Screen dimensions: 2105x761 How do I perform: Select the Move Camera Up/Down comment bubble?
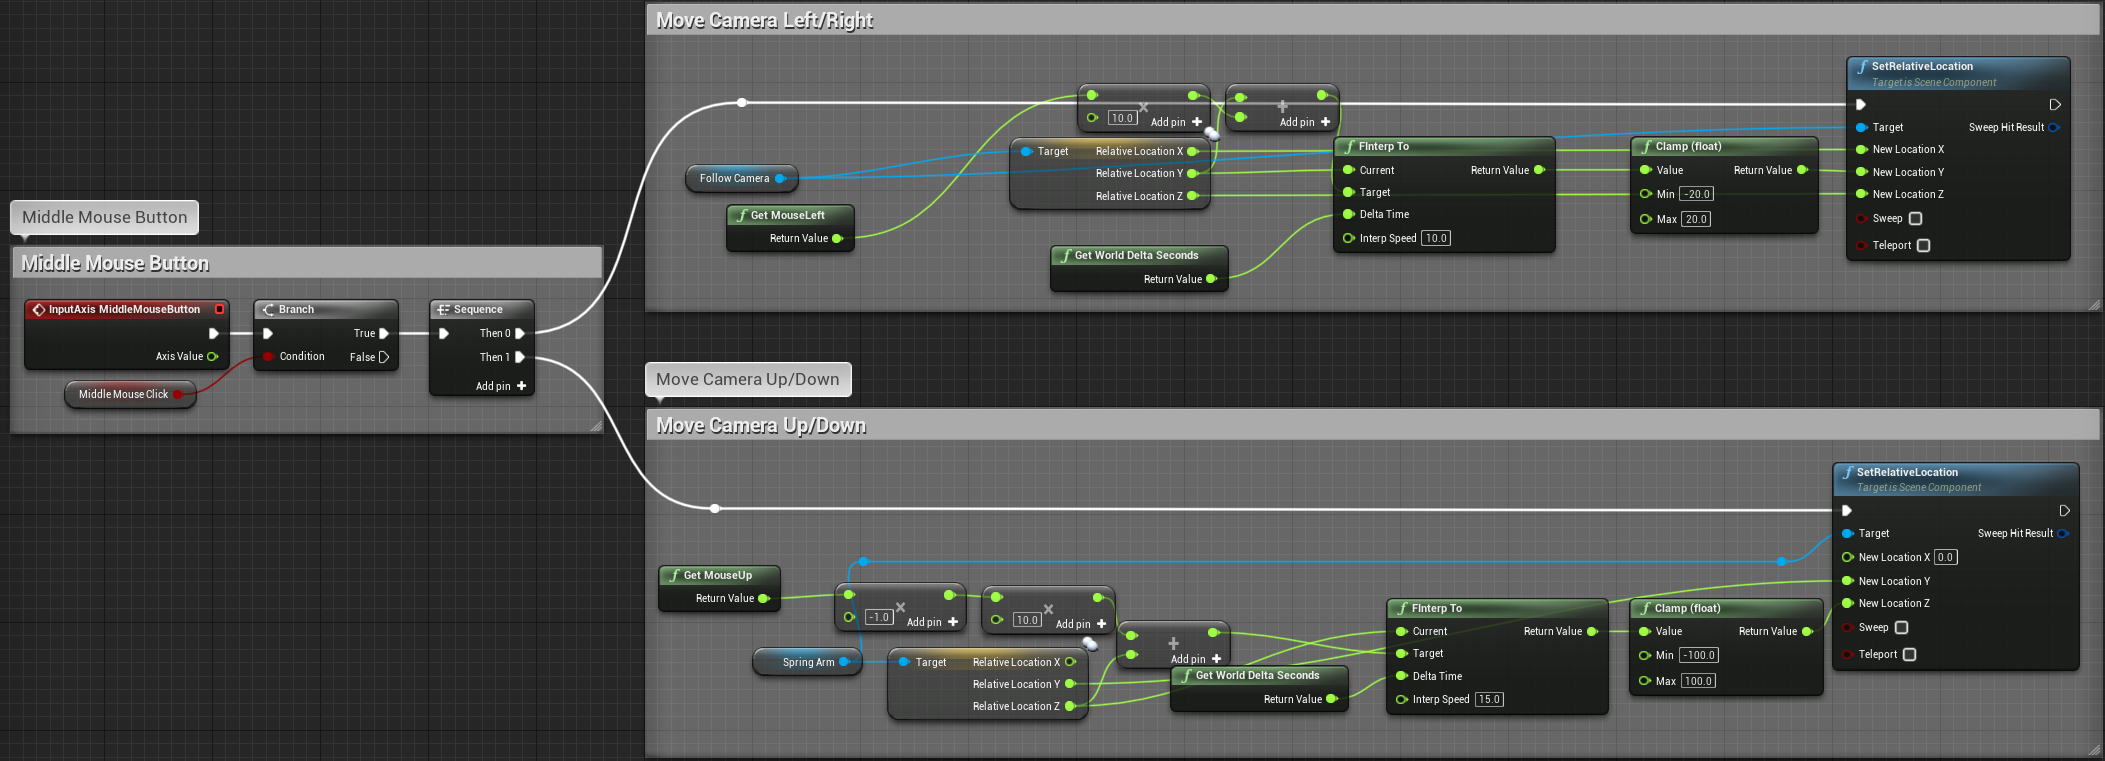pos(747,380)
